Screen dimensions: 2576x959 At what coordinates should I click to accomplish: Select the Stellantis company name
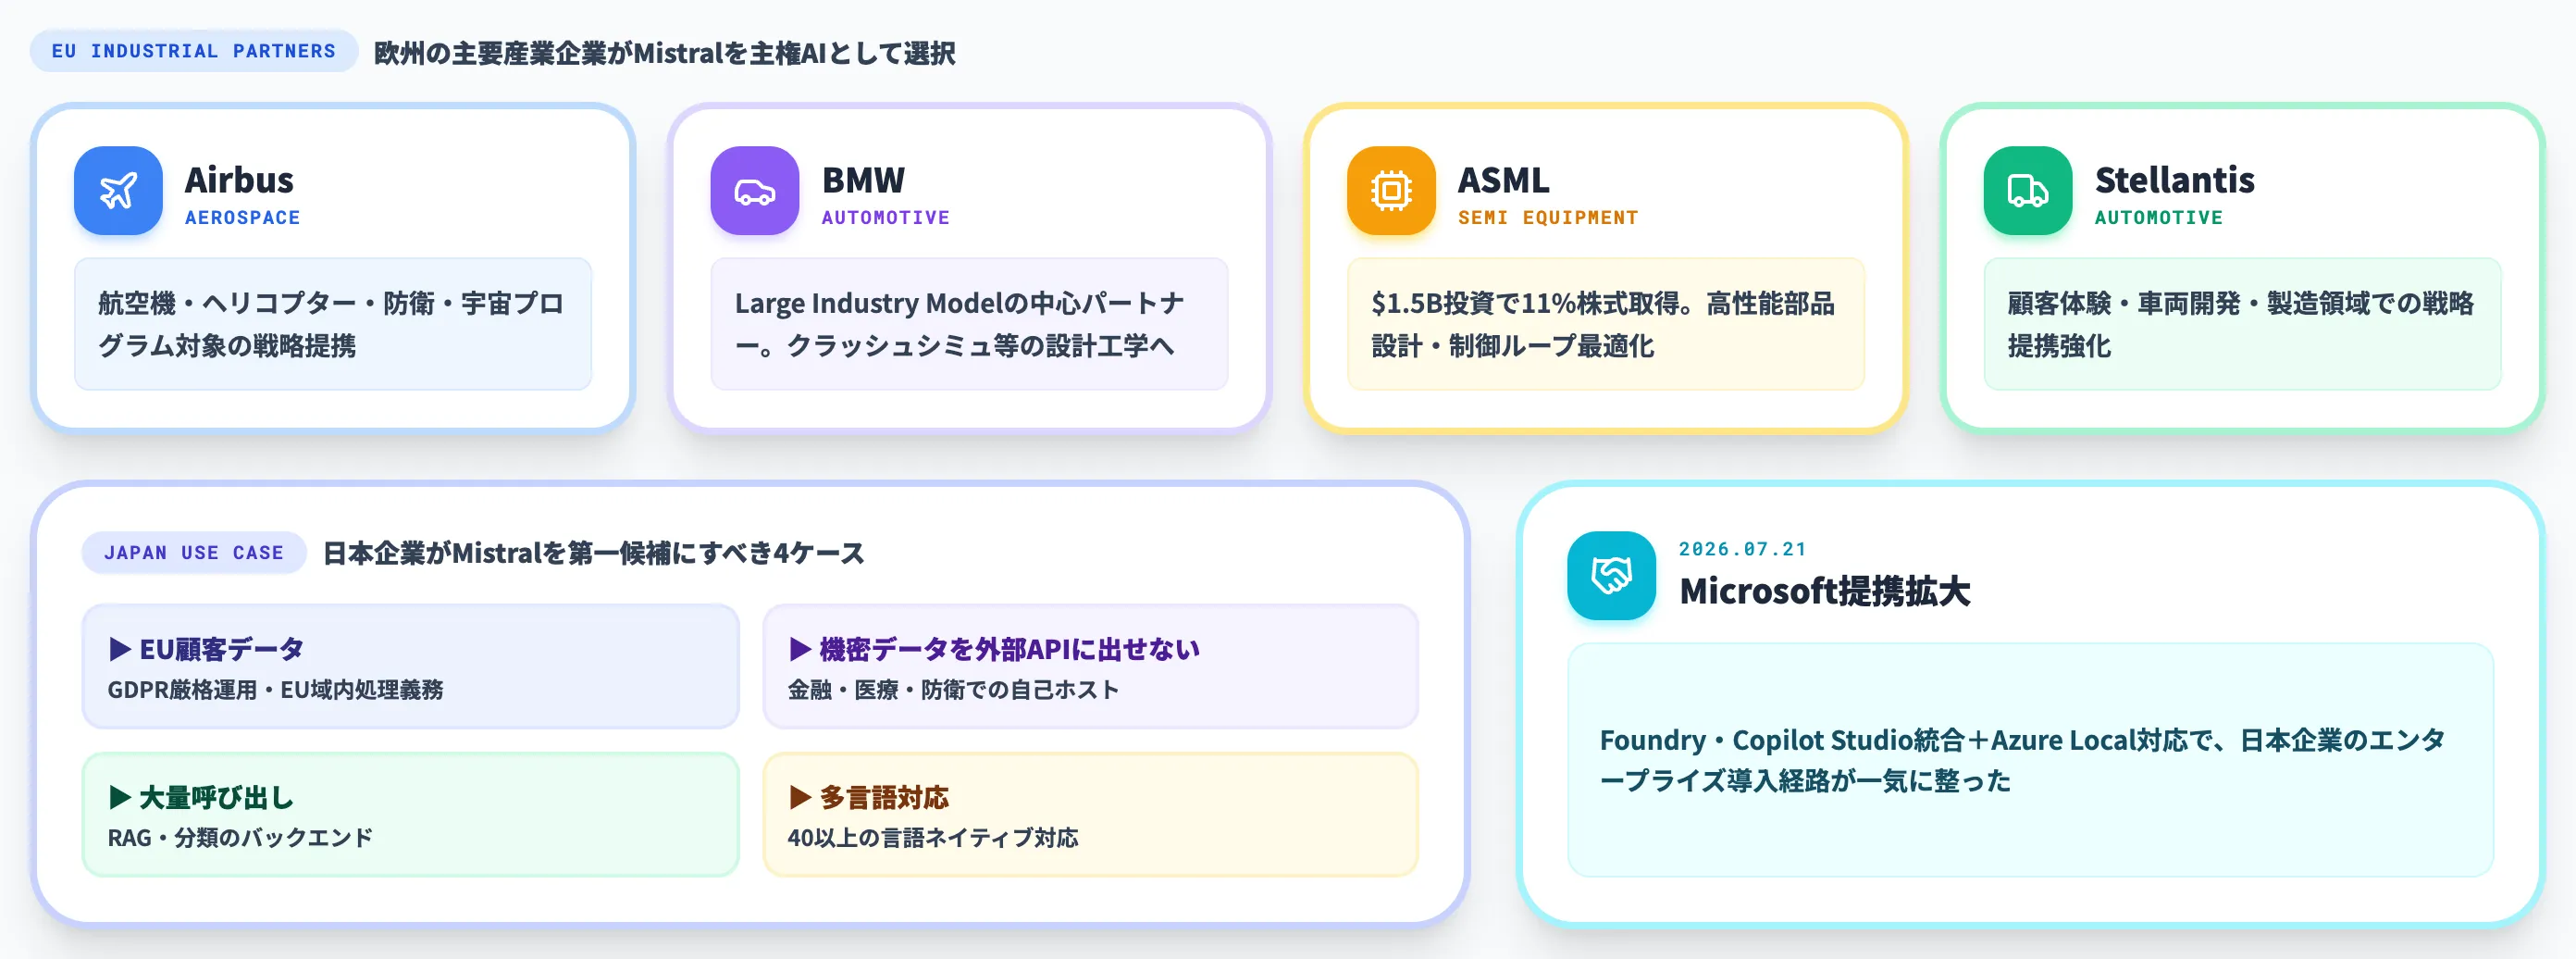point(2175,180)
